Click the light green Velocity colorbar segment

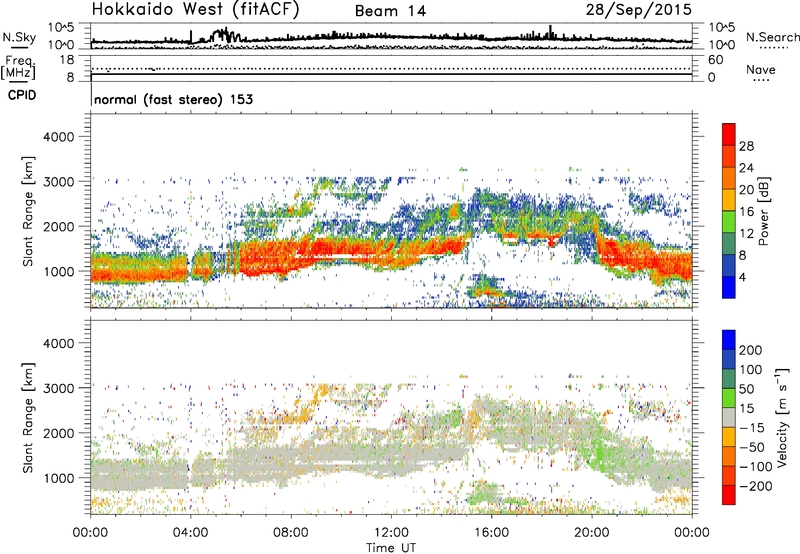[729, 398]
